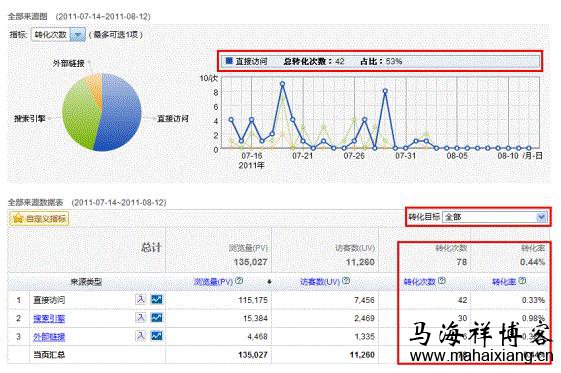Screen dimensions: 561x373
Task: Click the trend chart icon in 外部链接 row
Action: click(157, 336)
